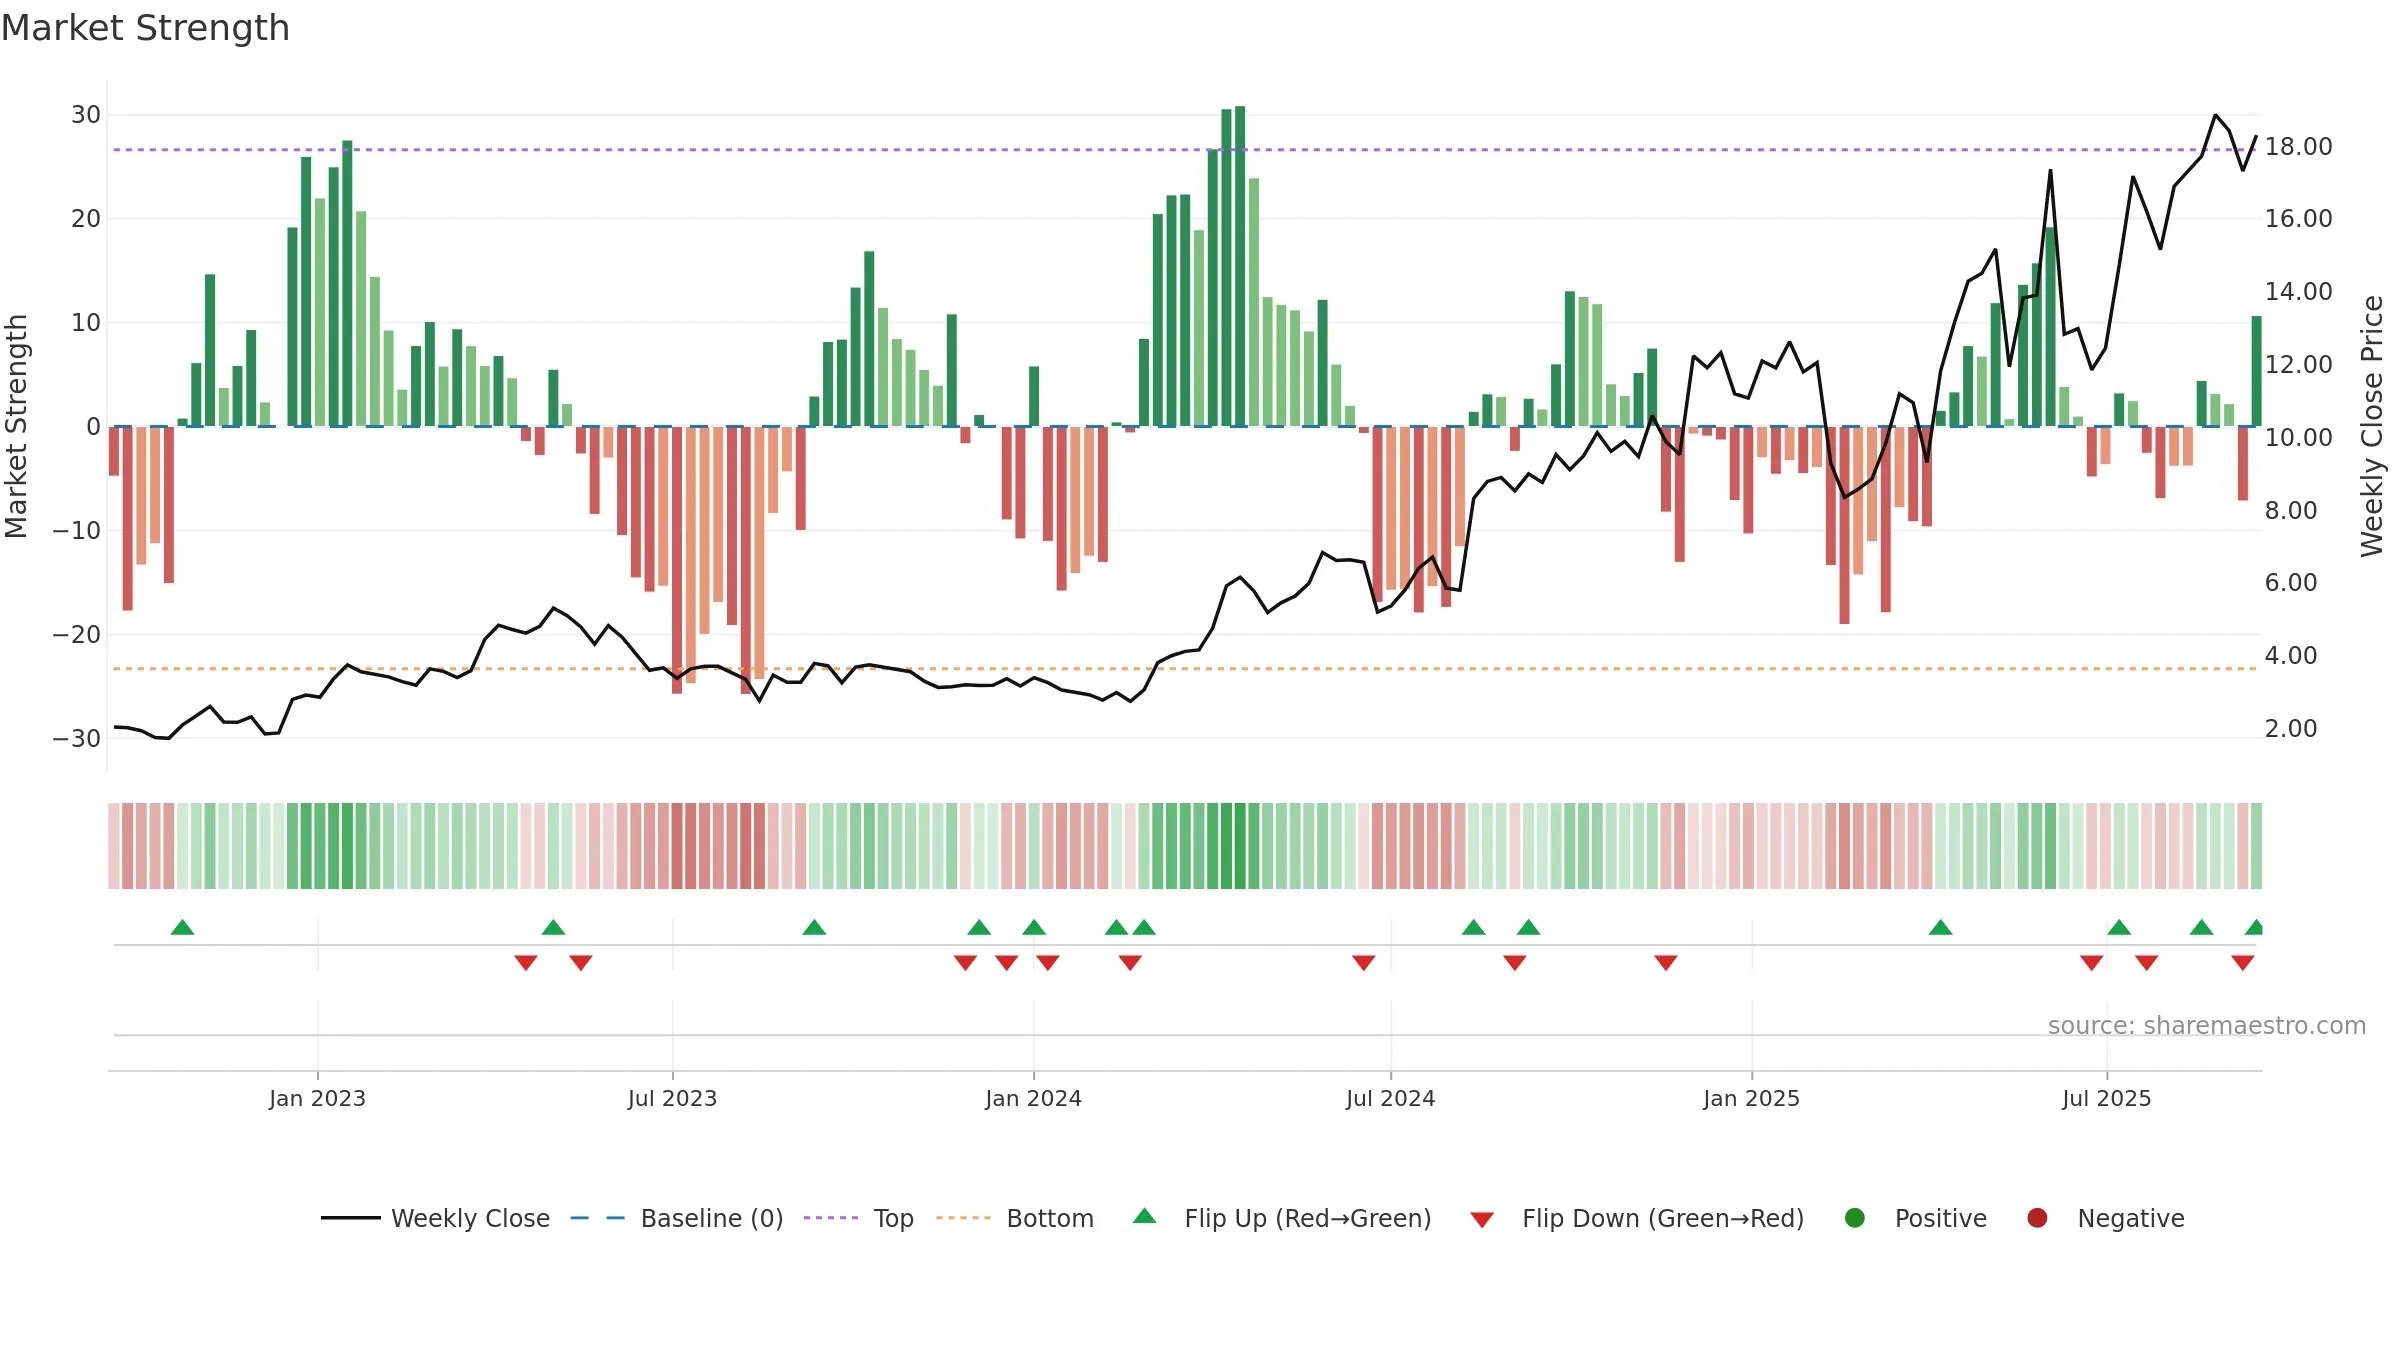
Task: Click the red Negative legend dot
Action: pyautogui.click(x=2037, y=1218)
